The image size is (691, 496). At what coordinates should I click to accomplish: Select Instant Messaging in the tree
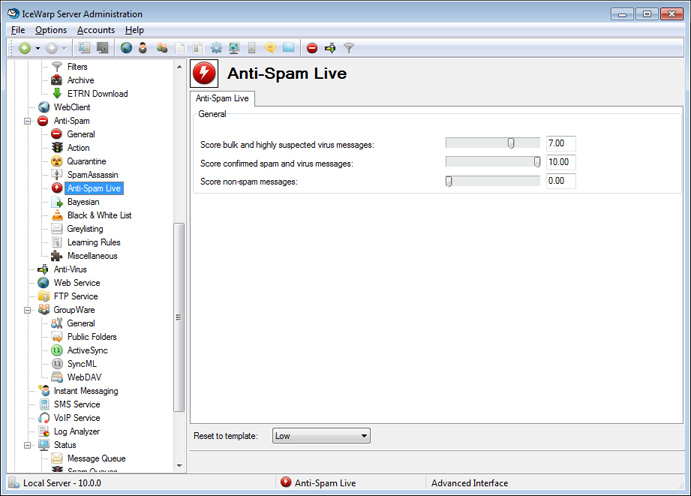85,391
